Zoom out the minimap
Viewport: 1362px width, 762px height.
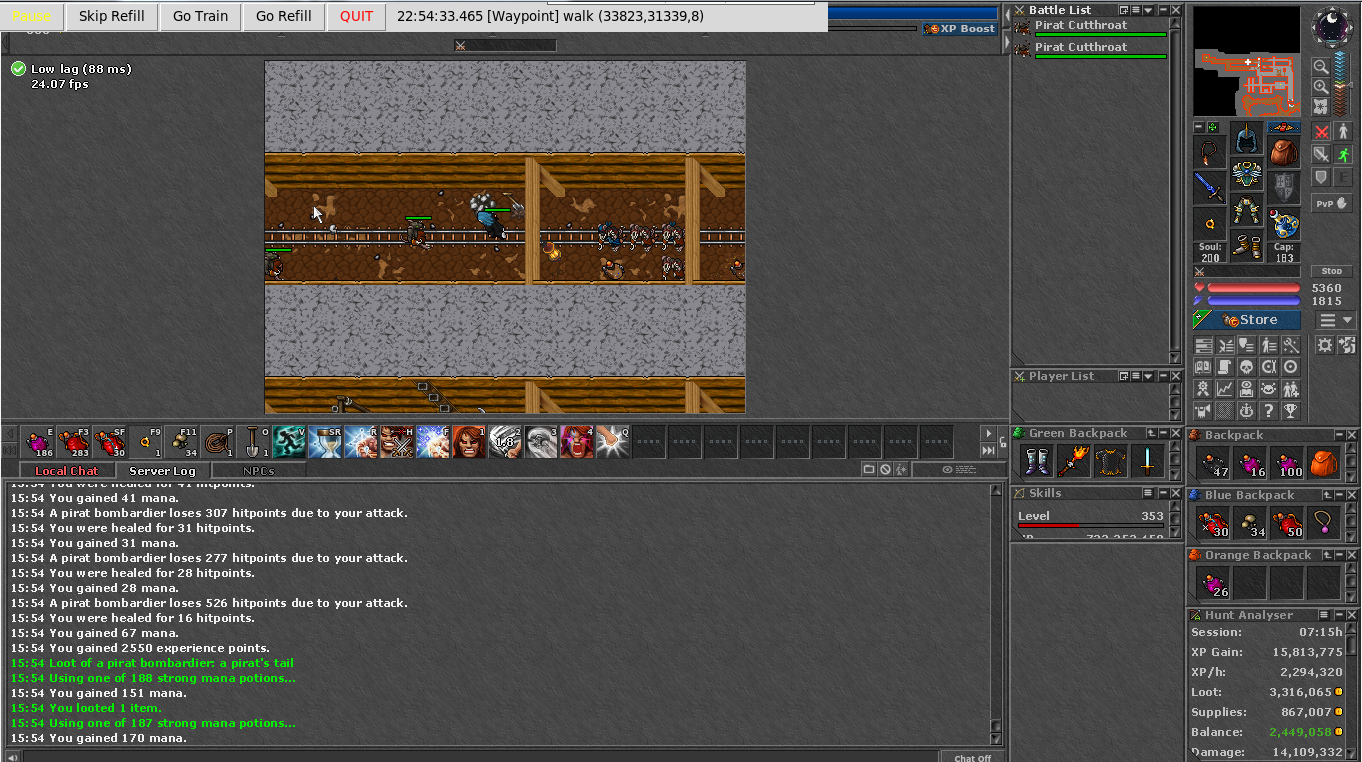pos(1321,67)
